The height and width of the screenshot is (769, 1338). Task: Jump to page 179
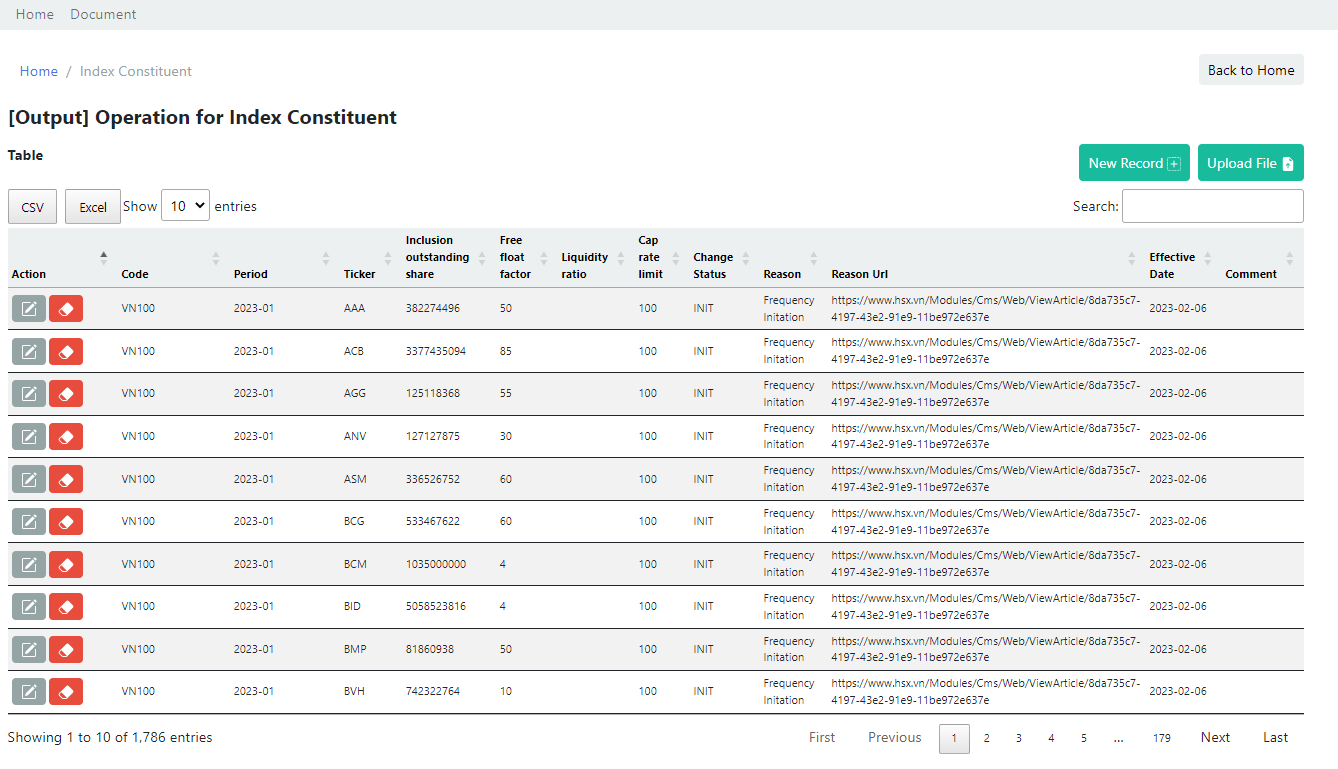pos(1161,738)
